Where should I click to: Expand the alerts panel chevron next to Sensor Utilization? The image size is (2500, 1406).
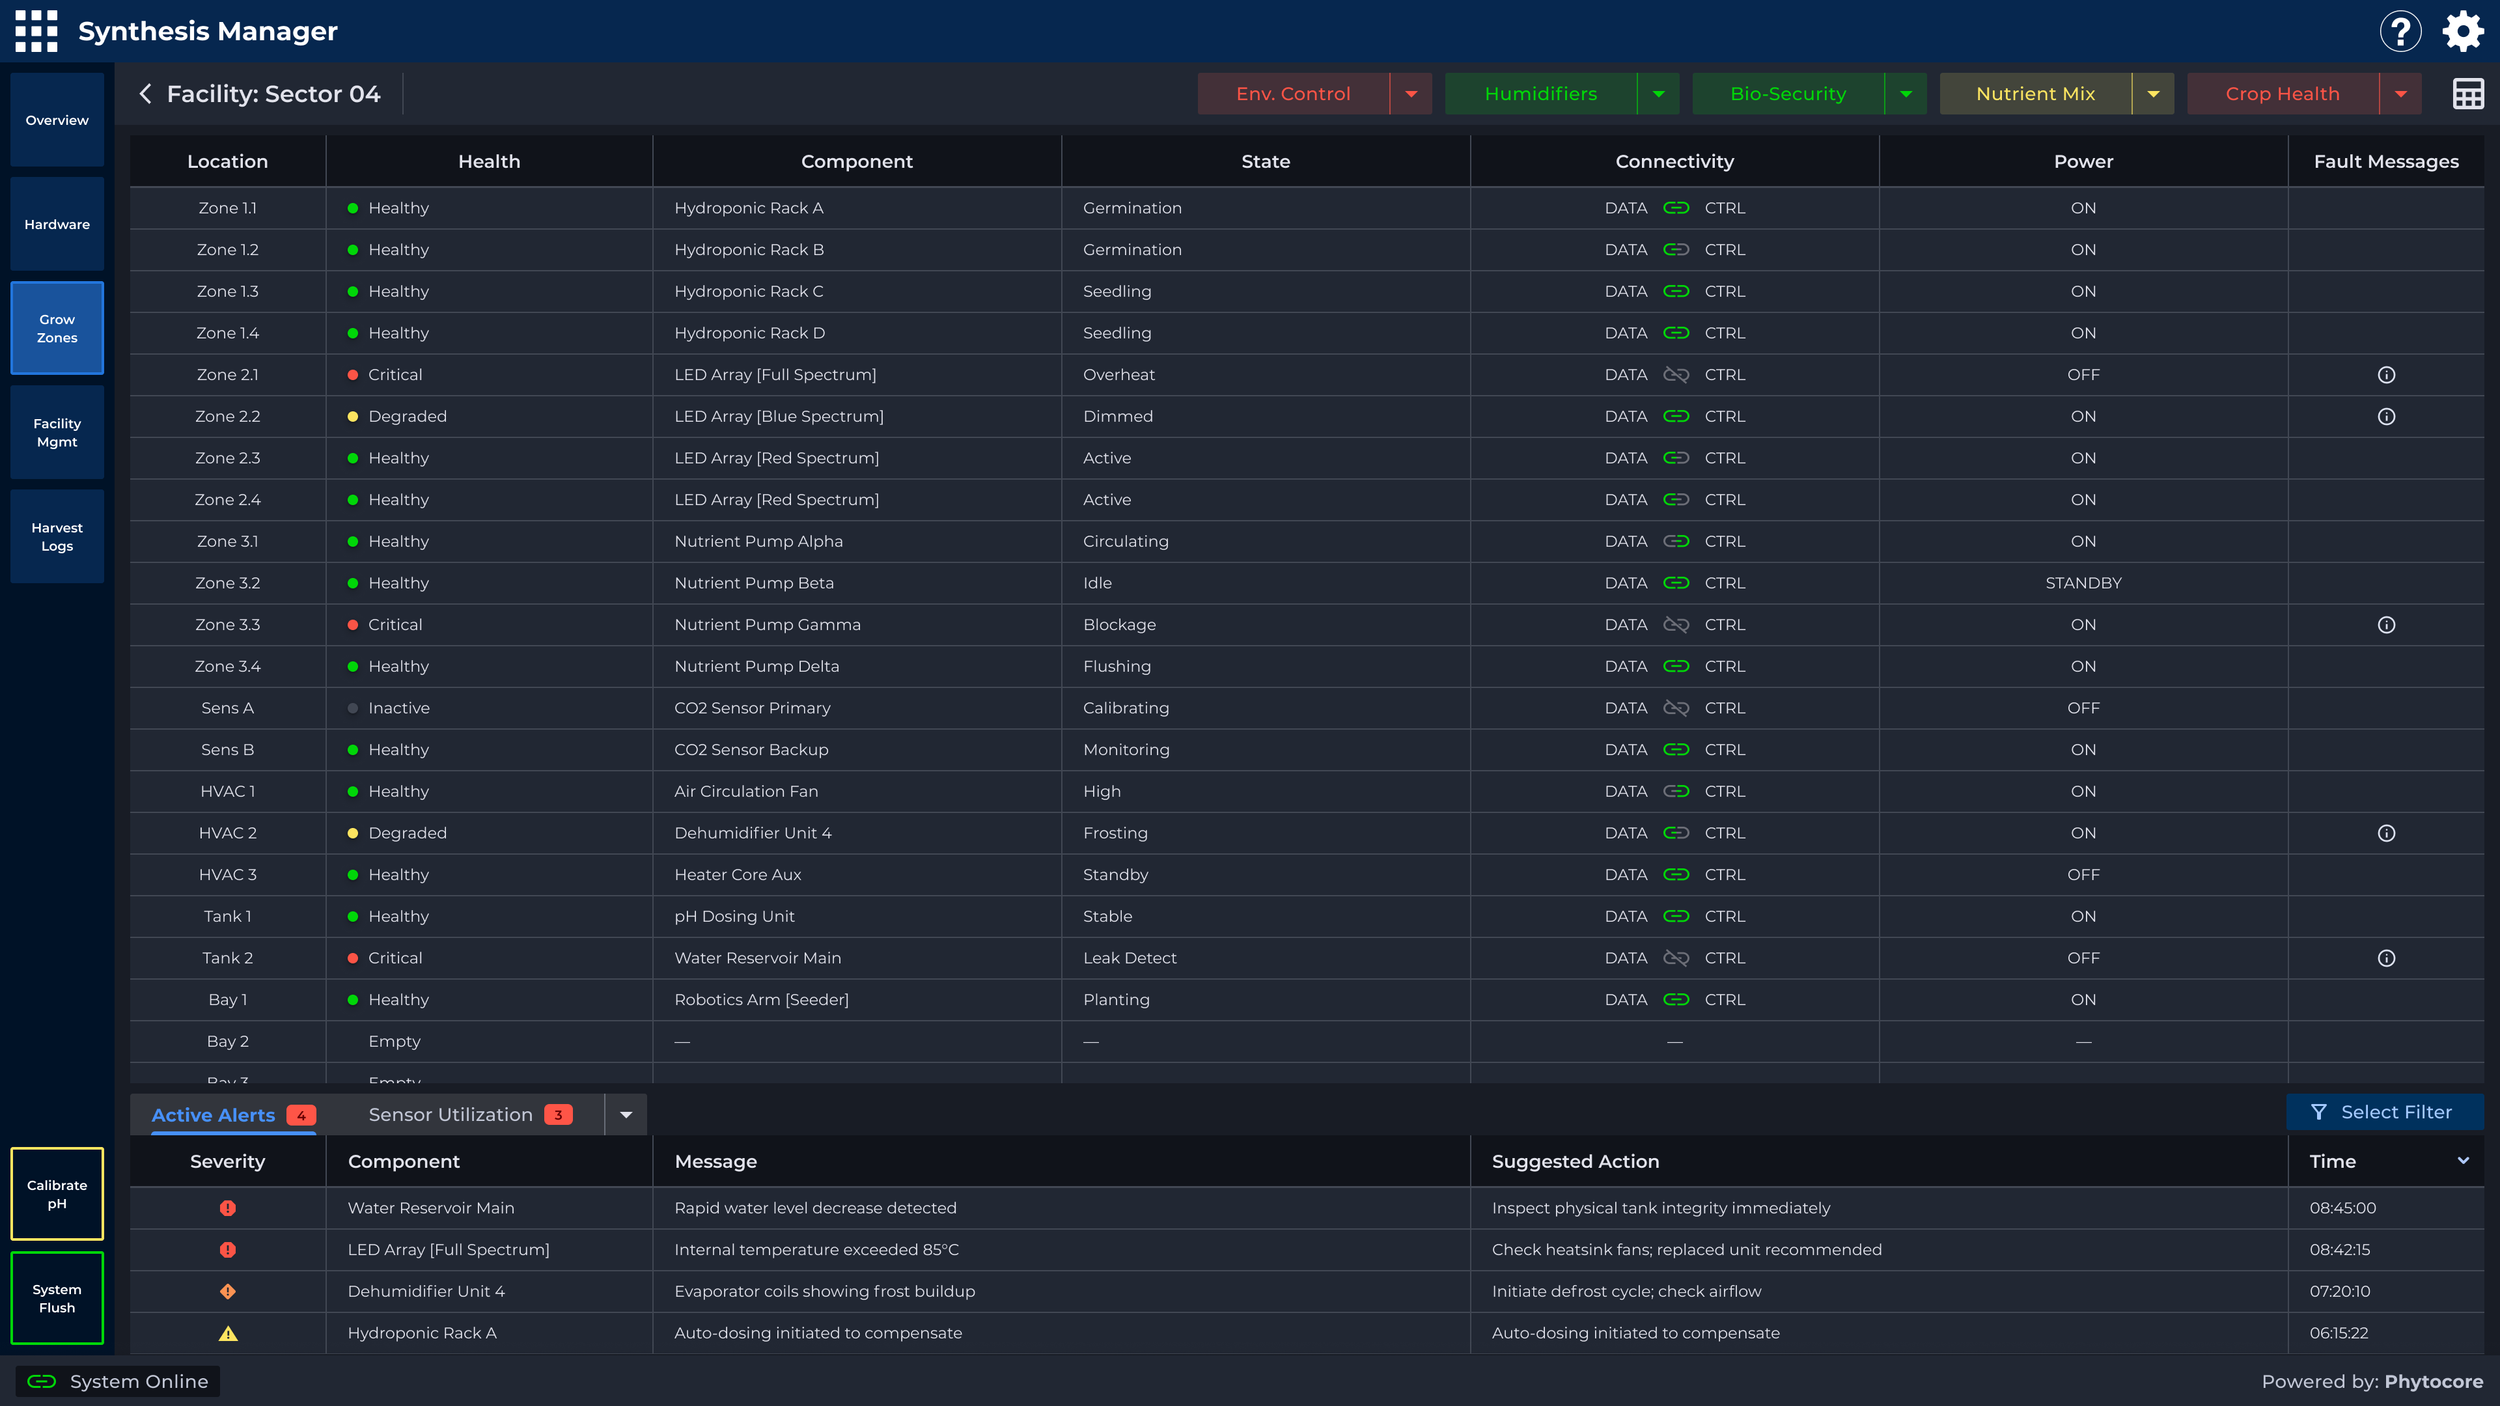click(x=627, y=1114)
